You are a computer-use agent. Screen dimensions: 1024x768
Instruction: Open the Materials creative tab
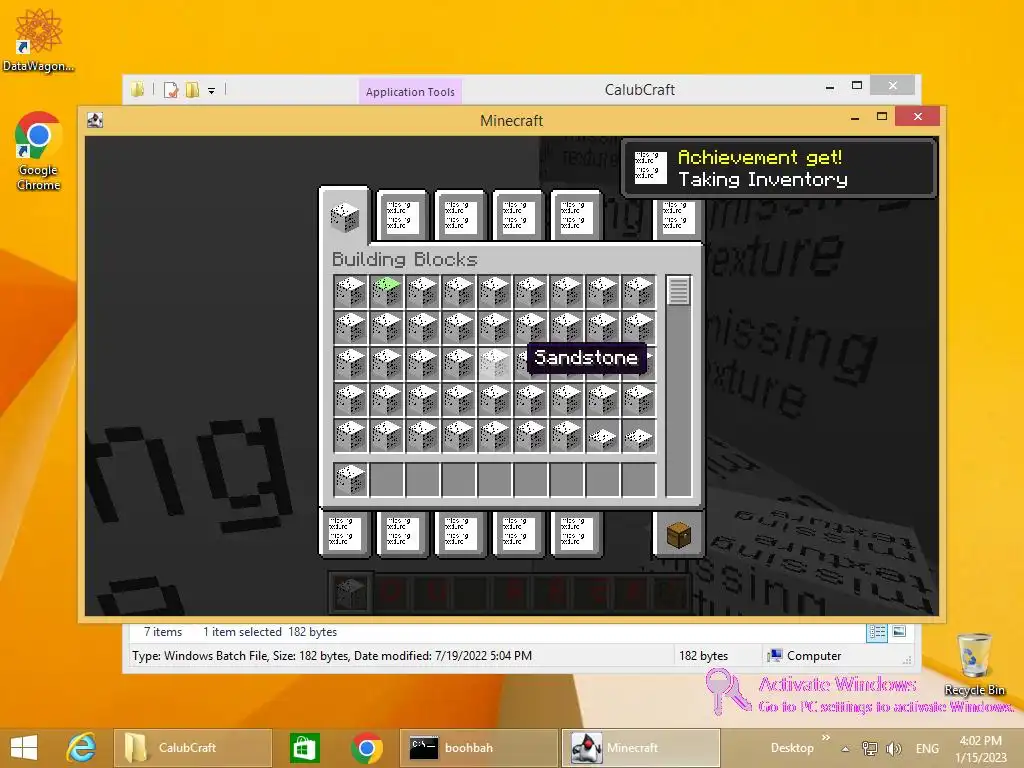576,533
